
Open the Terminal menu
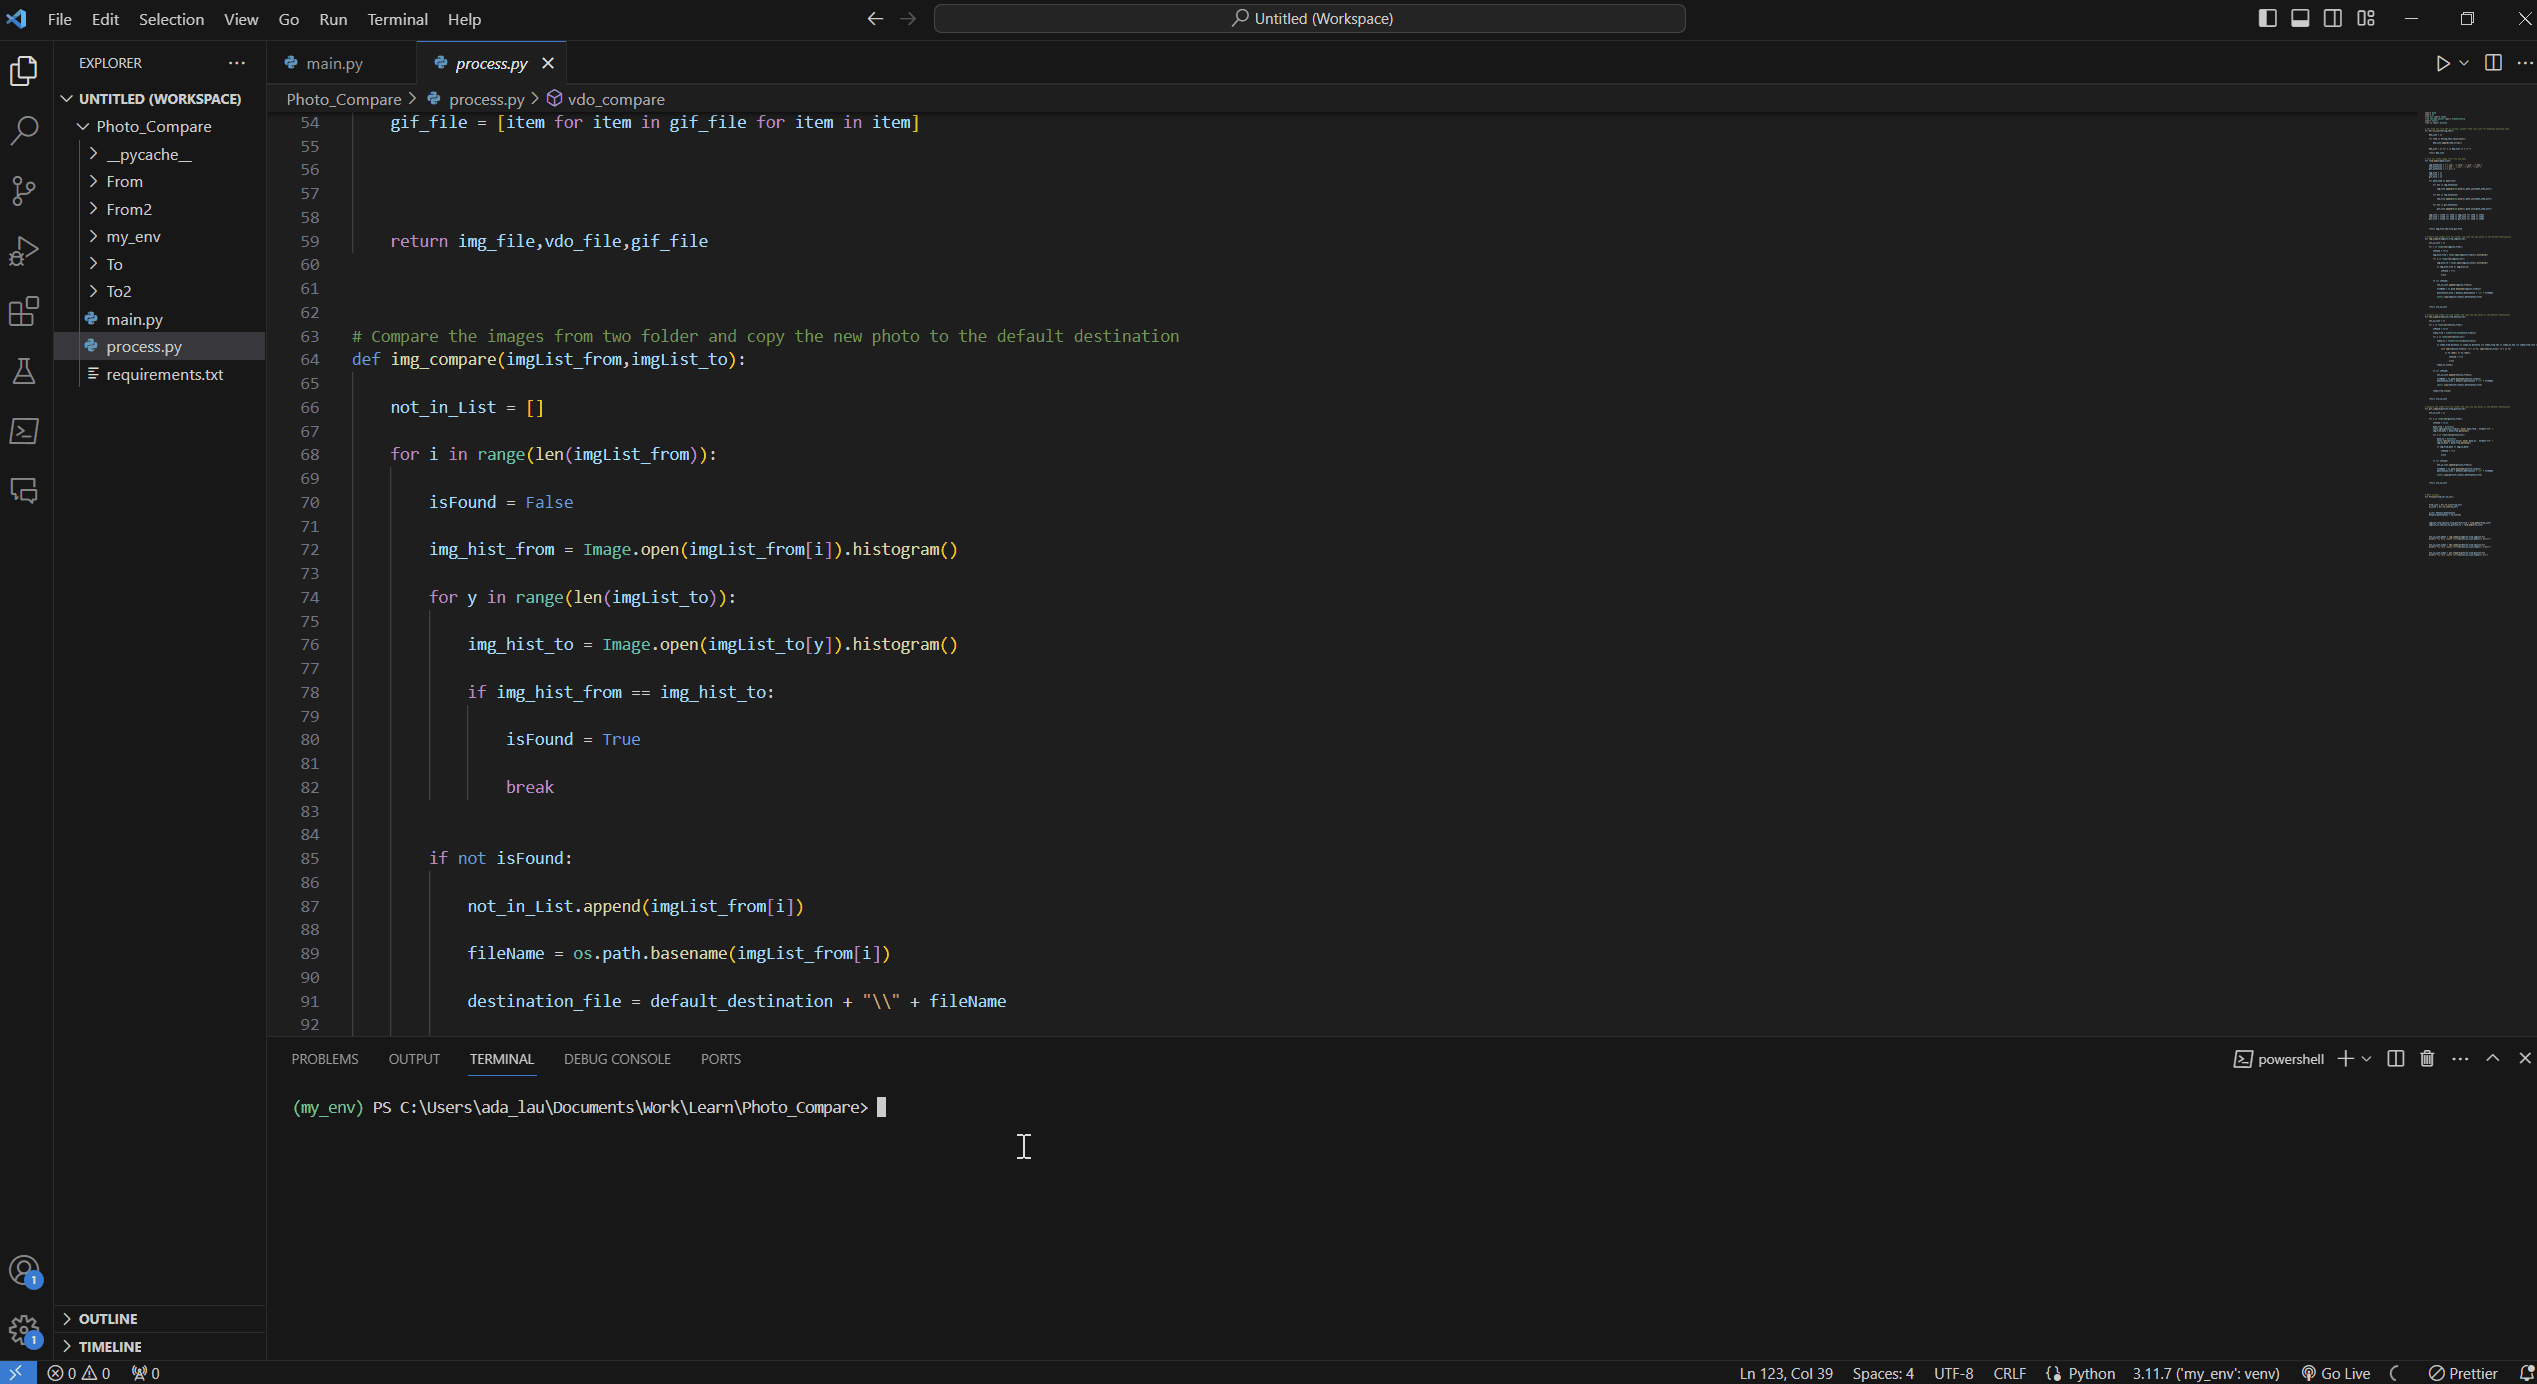coord(396,19)
